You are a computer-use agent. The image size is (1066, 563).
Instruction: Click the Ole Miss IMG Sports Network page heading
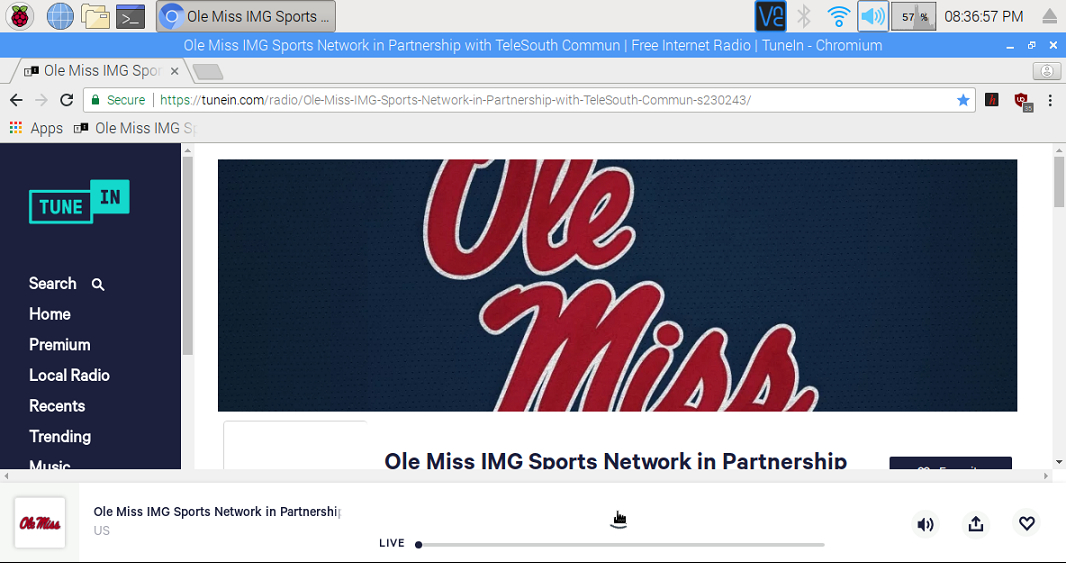pos(615,460)
